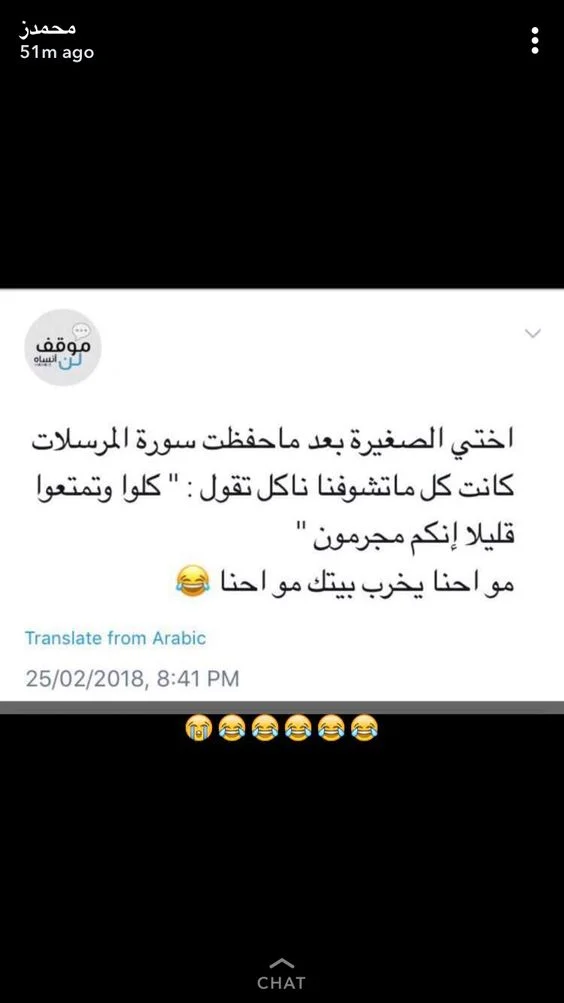Expand the tweet's chevron dropdown arrow
The width and height of the screenshot is (564, 1003).
click(532, 333)
